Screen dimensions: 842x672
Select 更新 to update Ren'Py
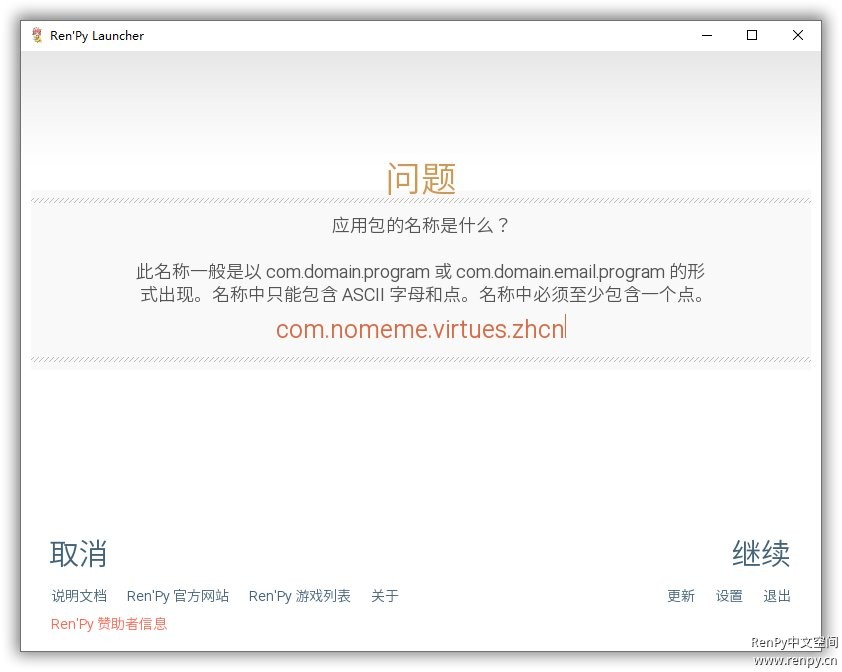(681, 596)
